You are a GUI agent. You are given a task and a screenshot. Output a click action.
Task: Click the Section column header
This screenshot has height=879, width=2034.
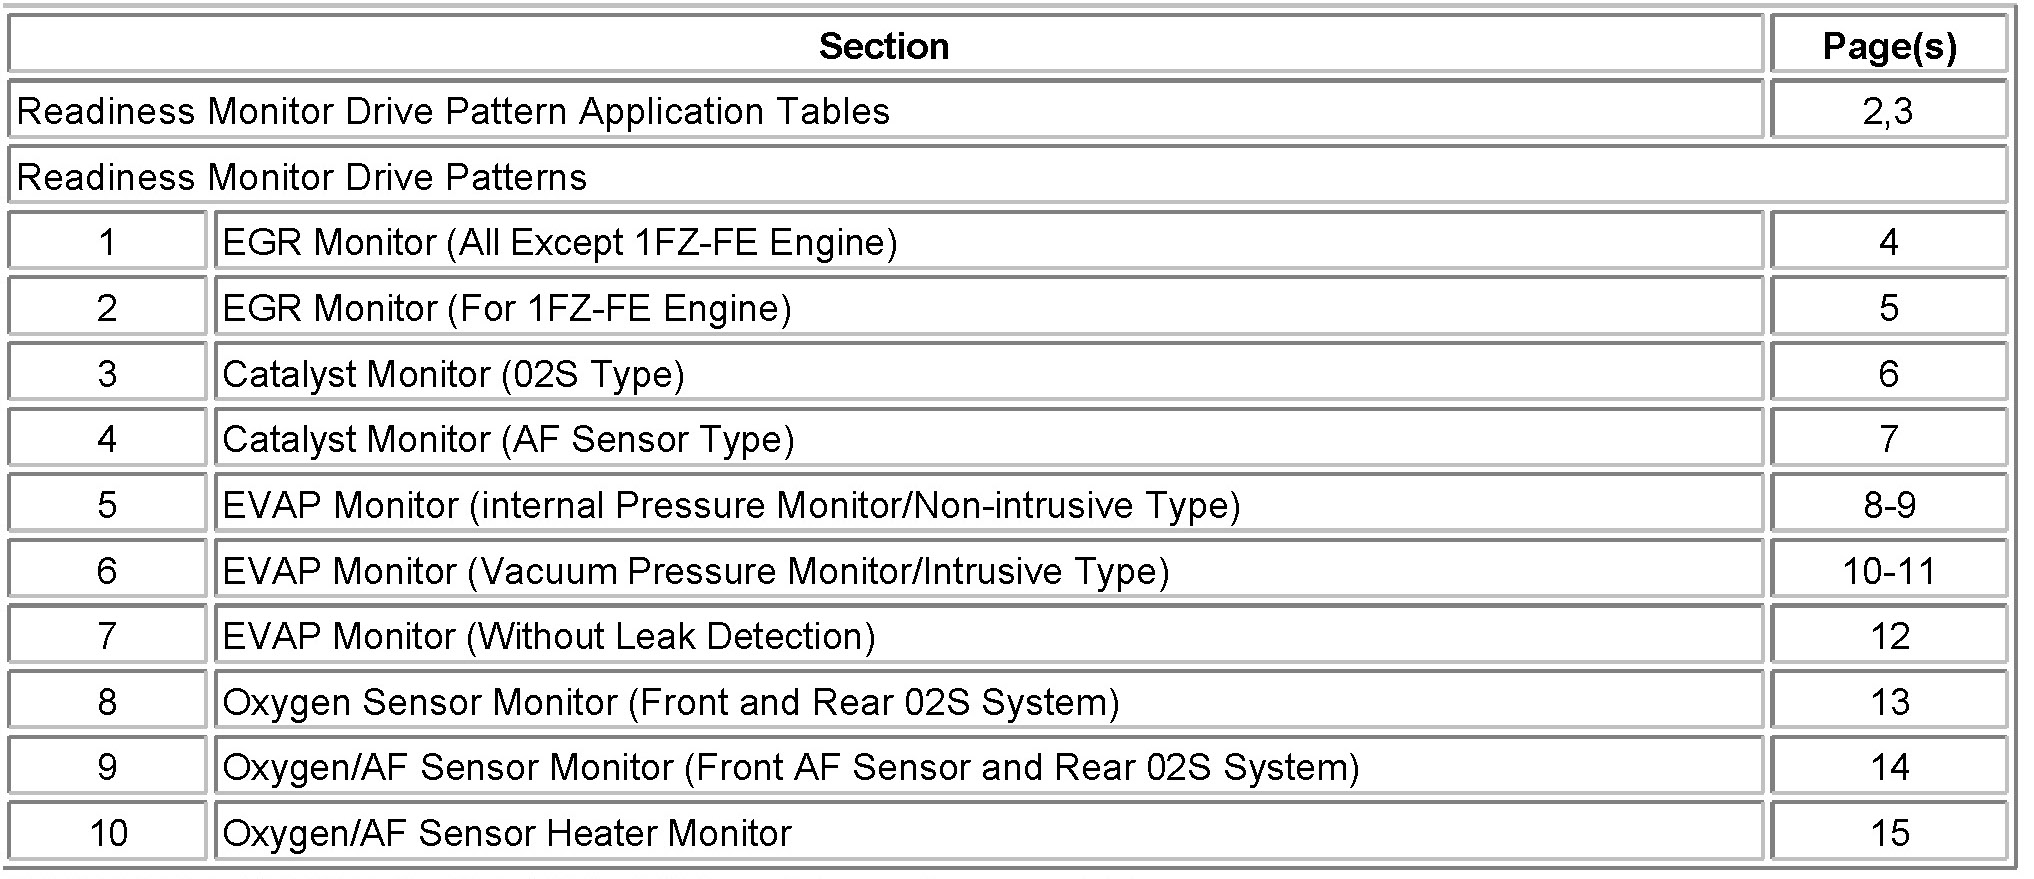[x=884, y=46]
